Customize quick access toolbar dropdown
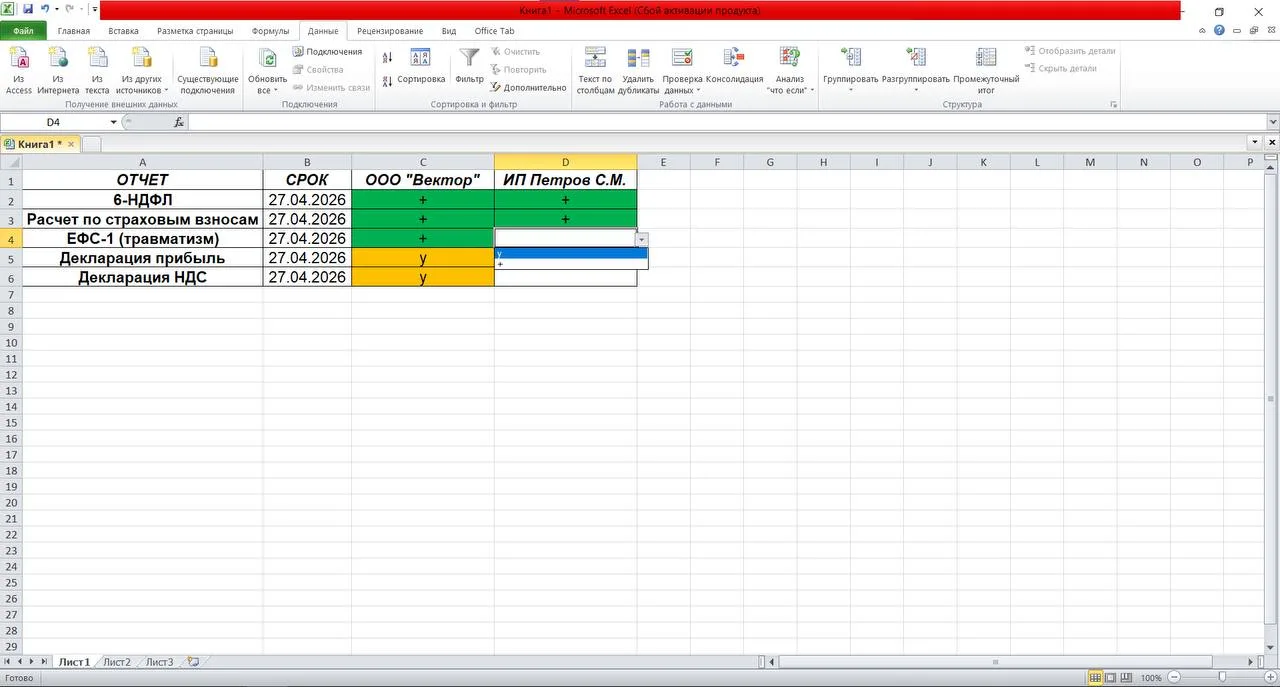Screen dimensions: 1280x687 click(x=94, y=9)
